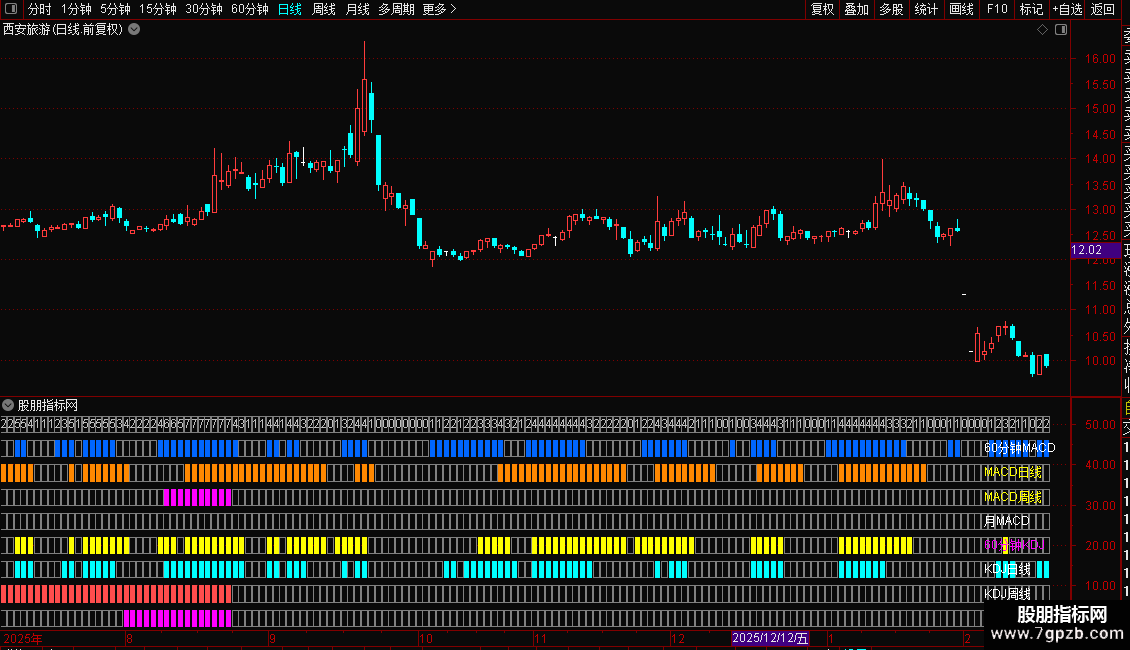
Task: Click the KDJ周线 indicator label
Action: tap(1007, 594)
